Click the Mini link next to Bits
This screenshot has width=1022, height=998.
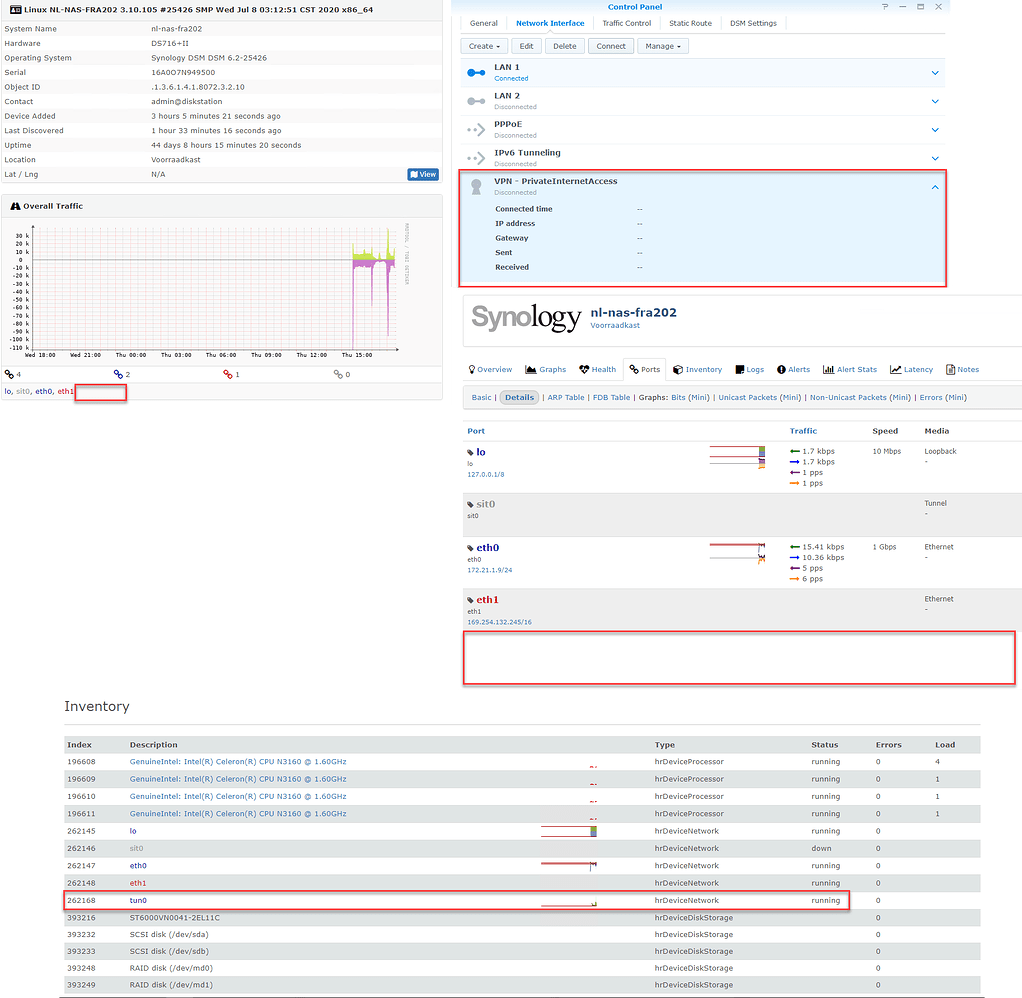[x=699, y=398]
